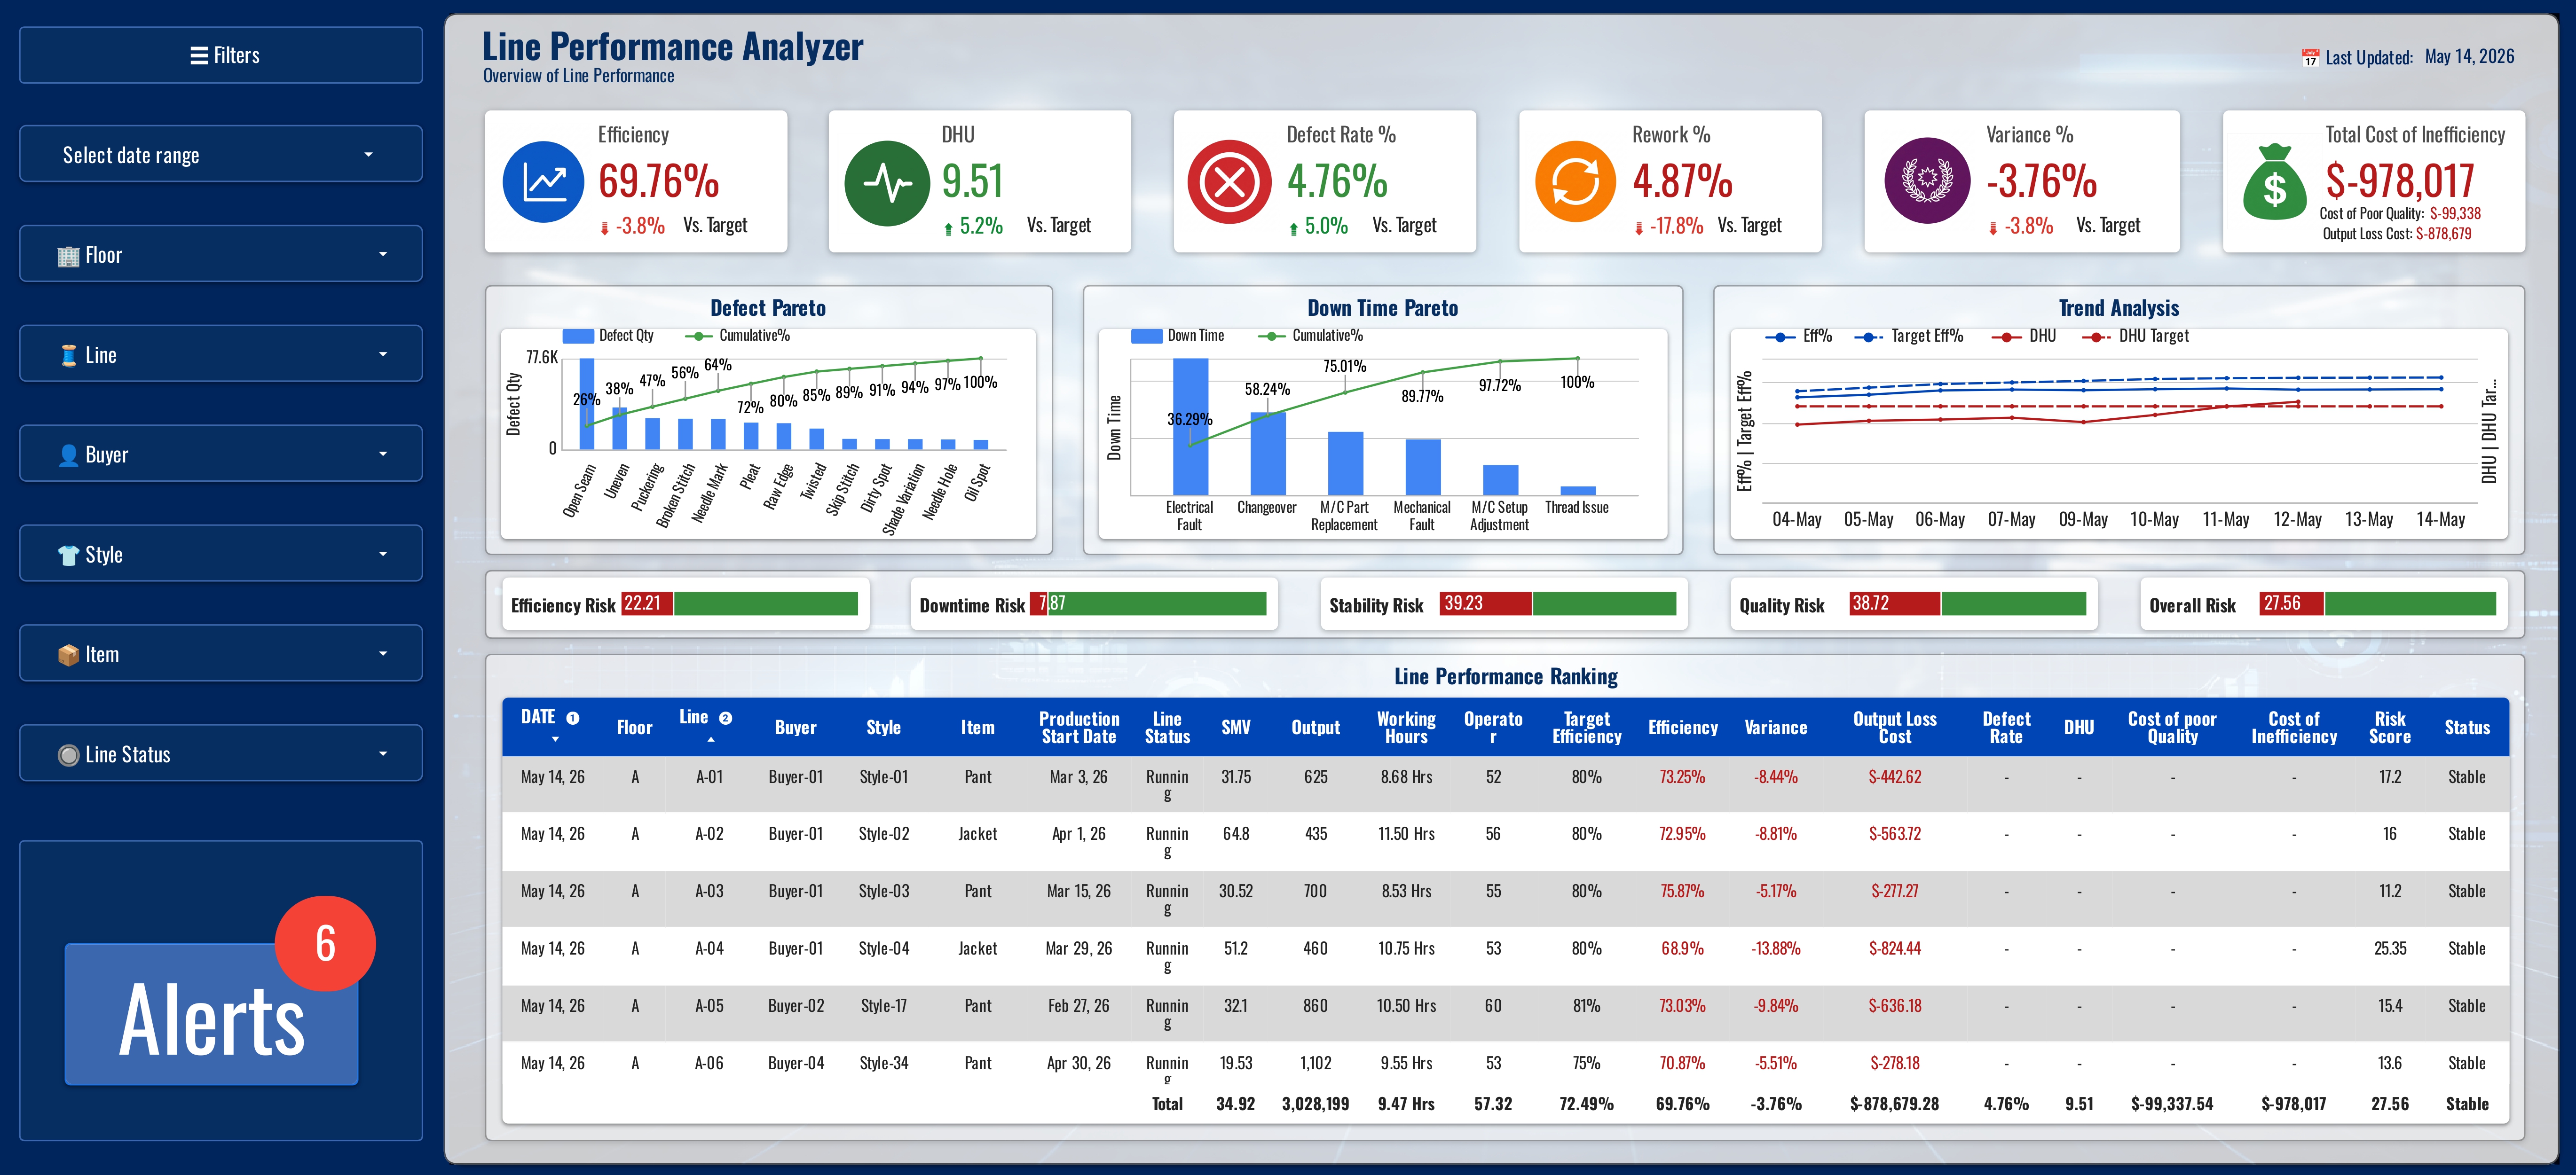Sort table by Output Loss Cost header
This screenshot has width=2576, height=1175.
1895,727
